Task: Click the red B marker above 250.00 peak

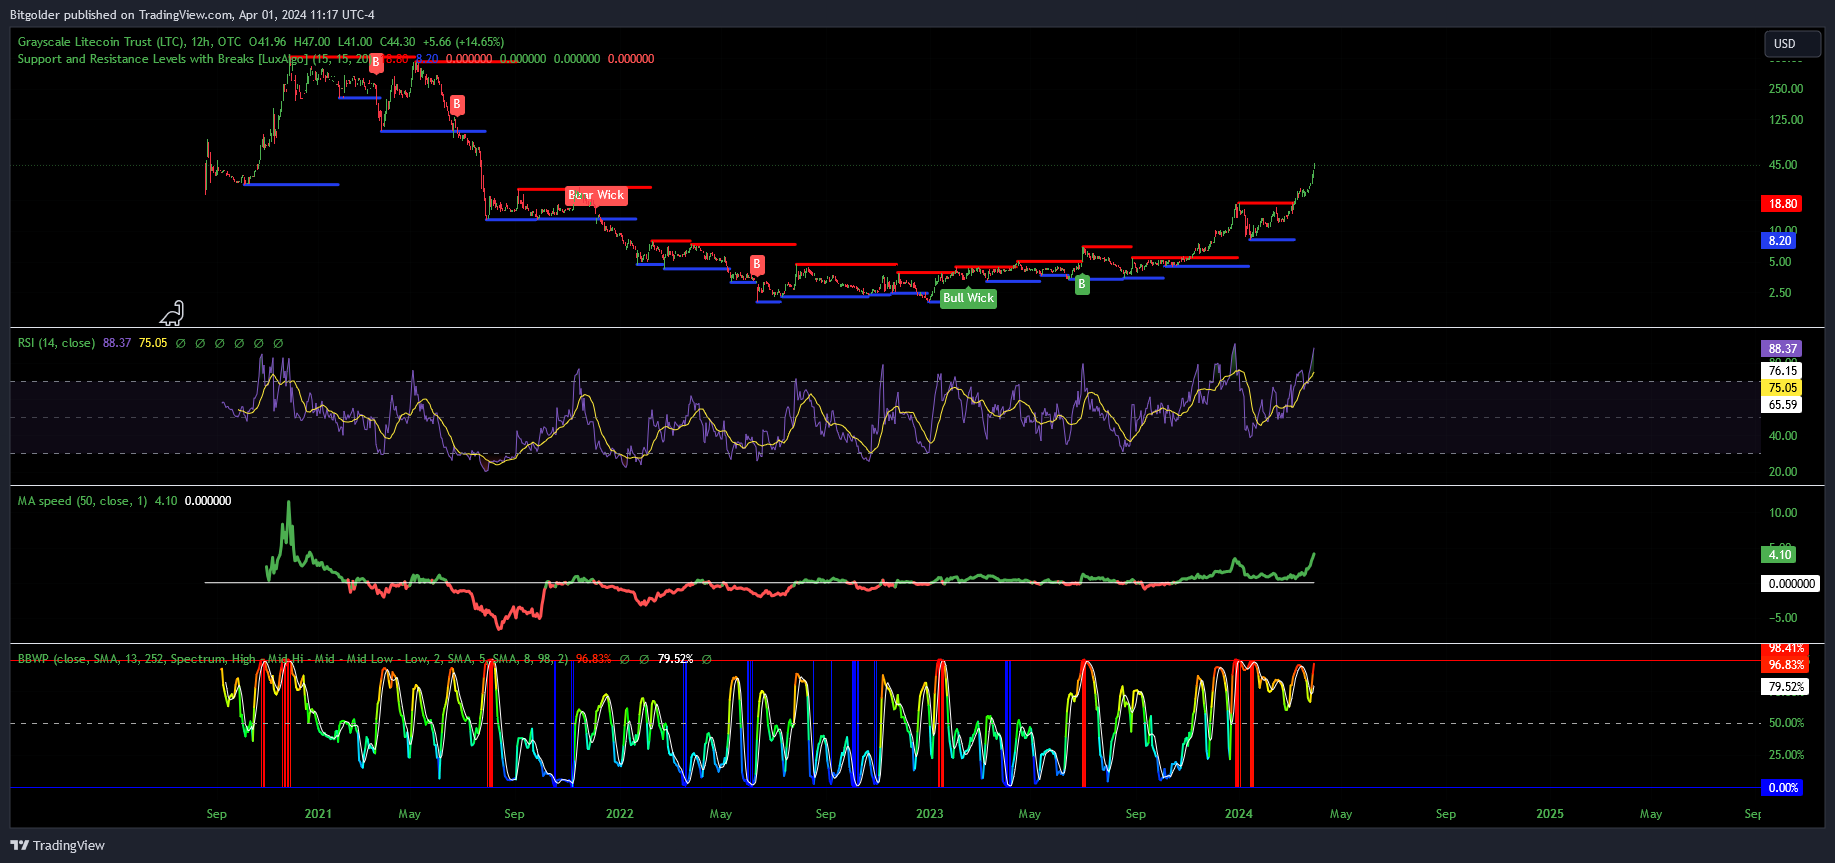Action: click(x=375, y=62)
